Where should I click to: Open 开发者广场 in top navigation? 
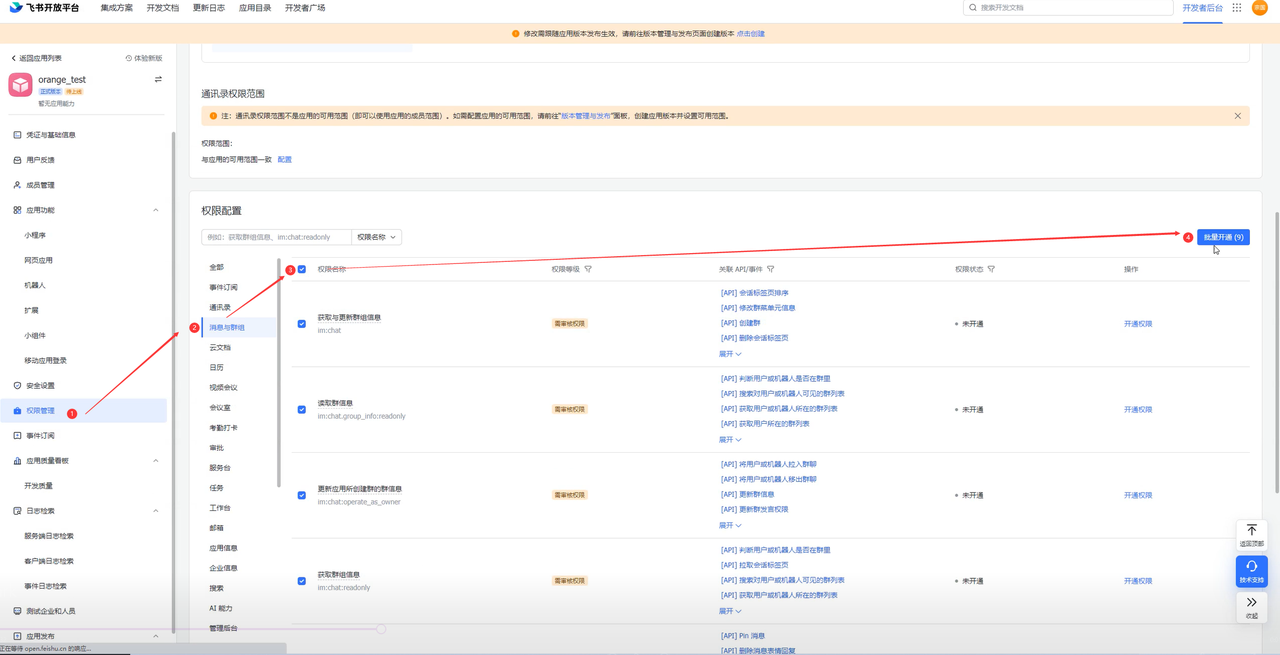[305, 8]
